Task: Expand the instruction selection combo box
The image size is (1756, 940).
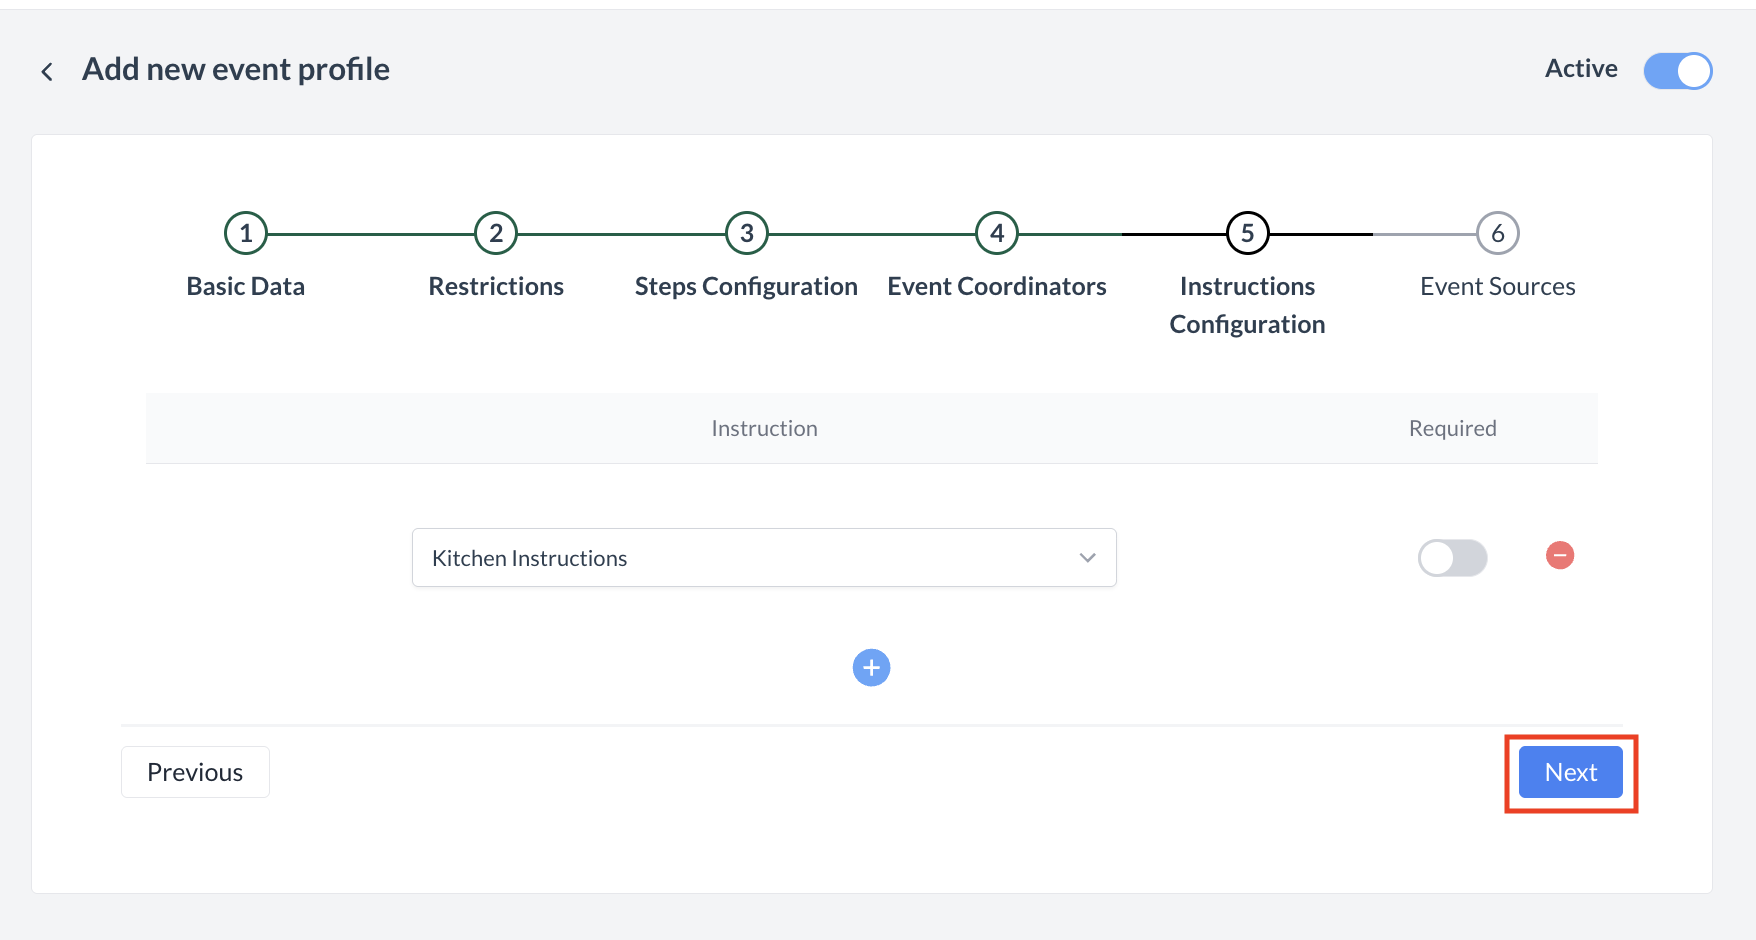Action: 763,557
